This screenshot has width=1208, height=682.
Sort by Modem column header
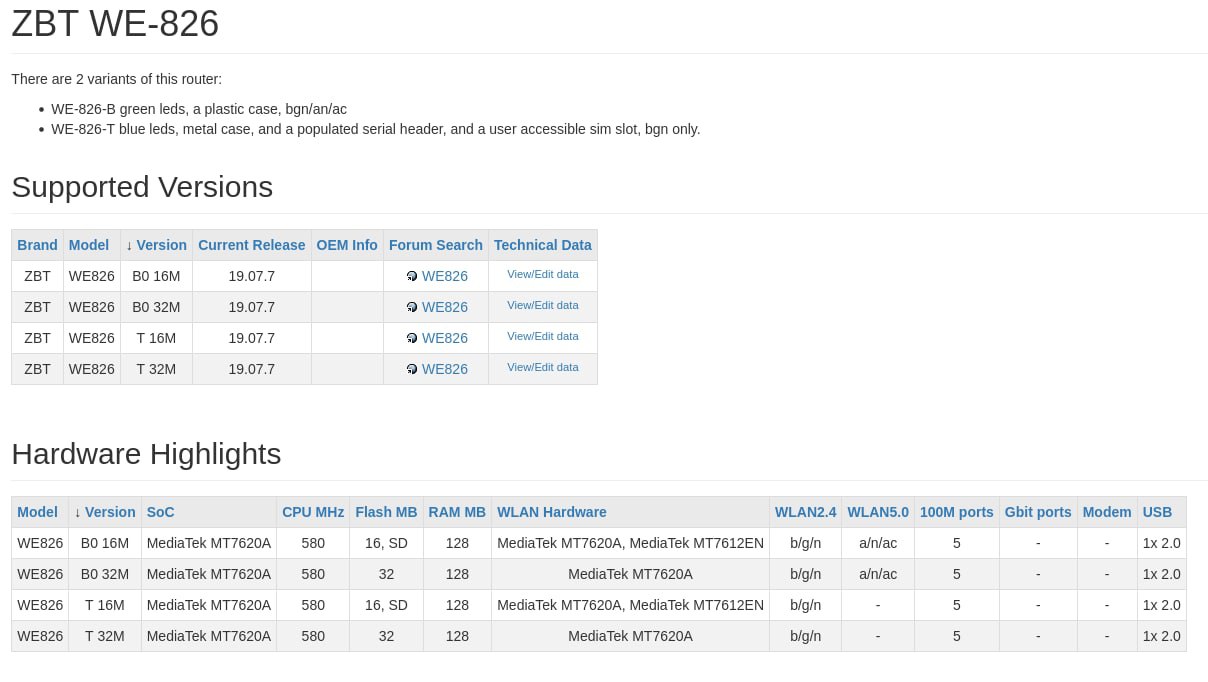tap(1107, 512)
